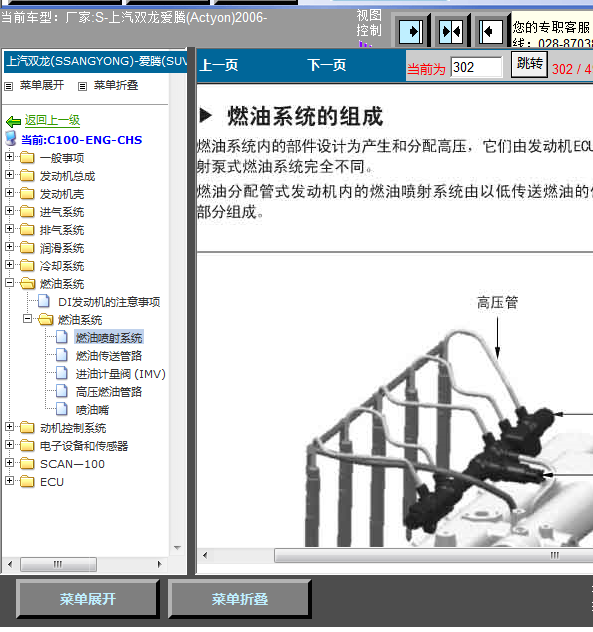Click the top 菜单折叠 label
The image size is (593, 632).
coord(116,85)
